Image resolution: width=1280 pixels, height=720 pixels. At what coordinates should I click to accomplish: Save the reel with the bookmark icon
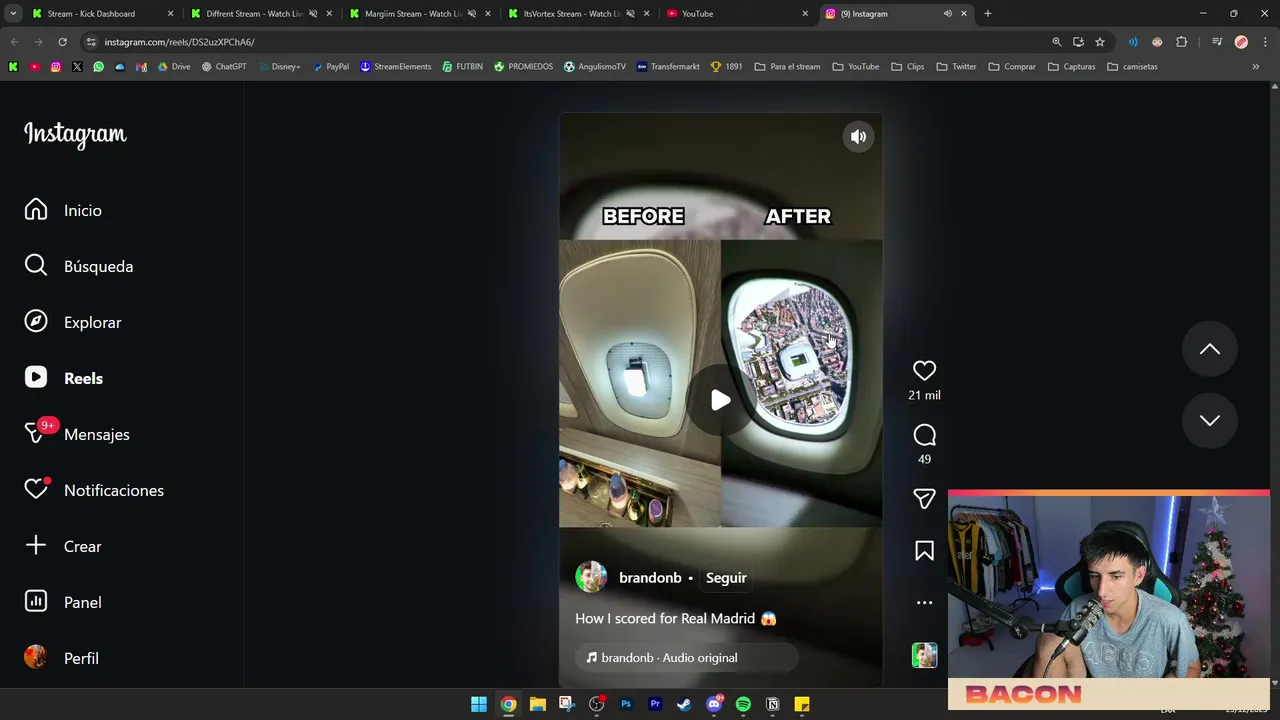924,551
